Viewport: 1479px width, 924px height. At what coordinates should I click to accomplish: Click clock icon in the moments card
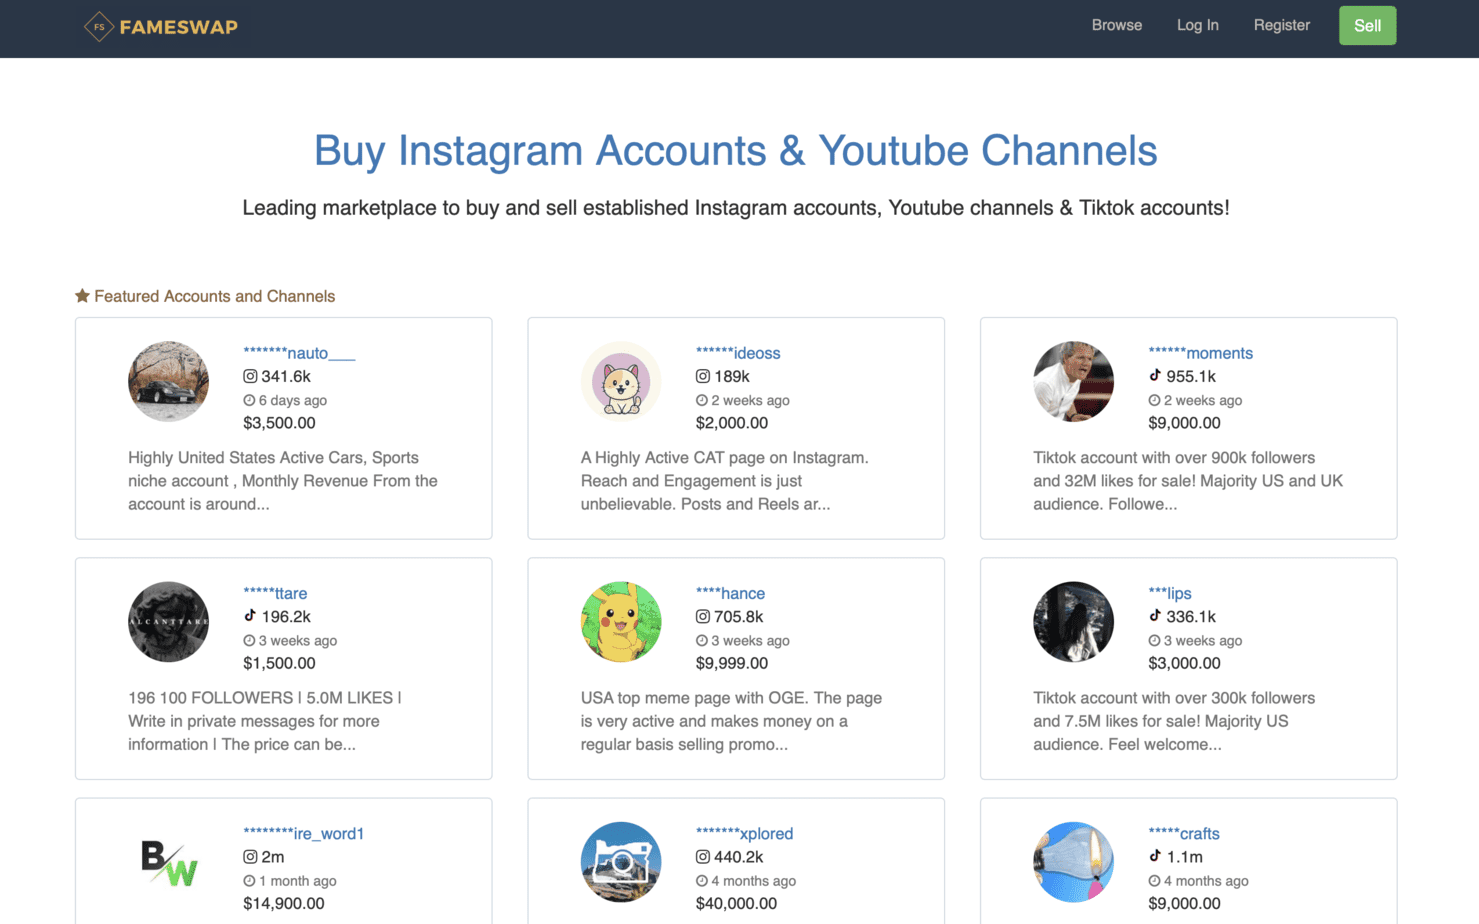(1154, 400)
